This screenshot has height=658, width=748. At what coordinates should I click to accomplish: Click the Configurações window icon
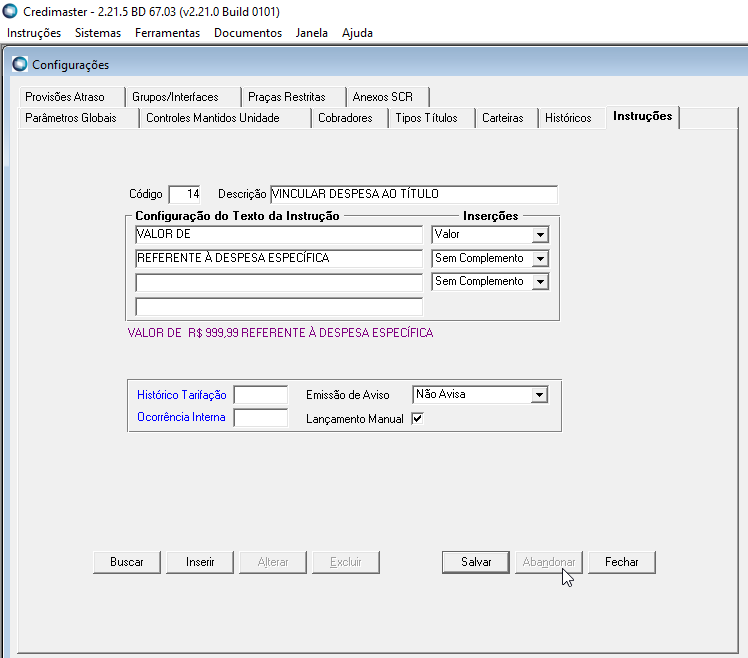[x=20, y=64]
